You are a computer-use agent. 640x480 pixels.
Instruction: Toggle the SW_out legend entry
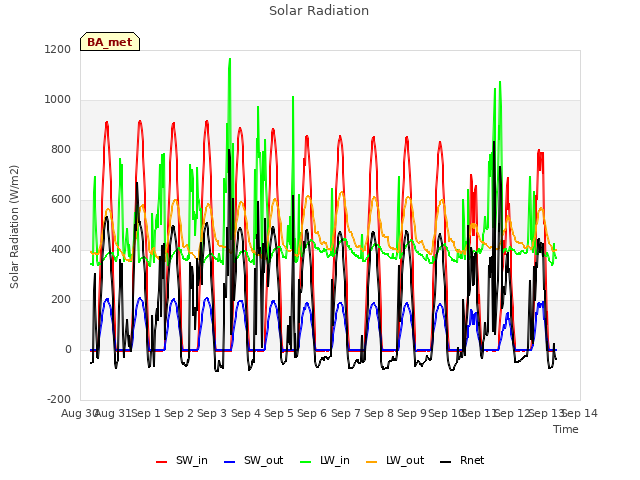253,460
